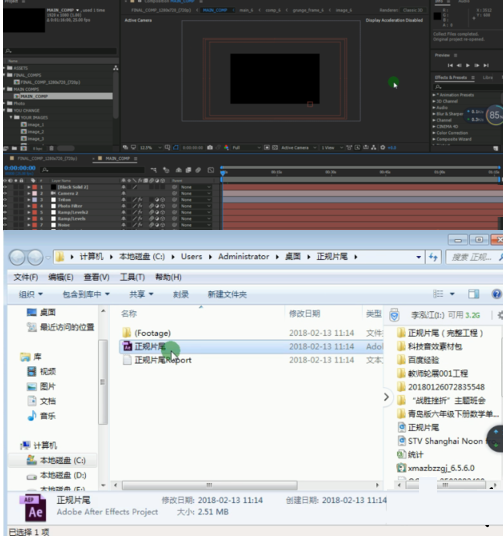Open the 工具(T) menu in Explorer
The height and width of the screenshot is (540, 503).
click(x=132, y=277)
